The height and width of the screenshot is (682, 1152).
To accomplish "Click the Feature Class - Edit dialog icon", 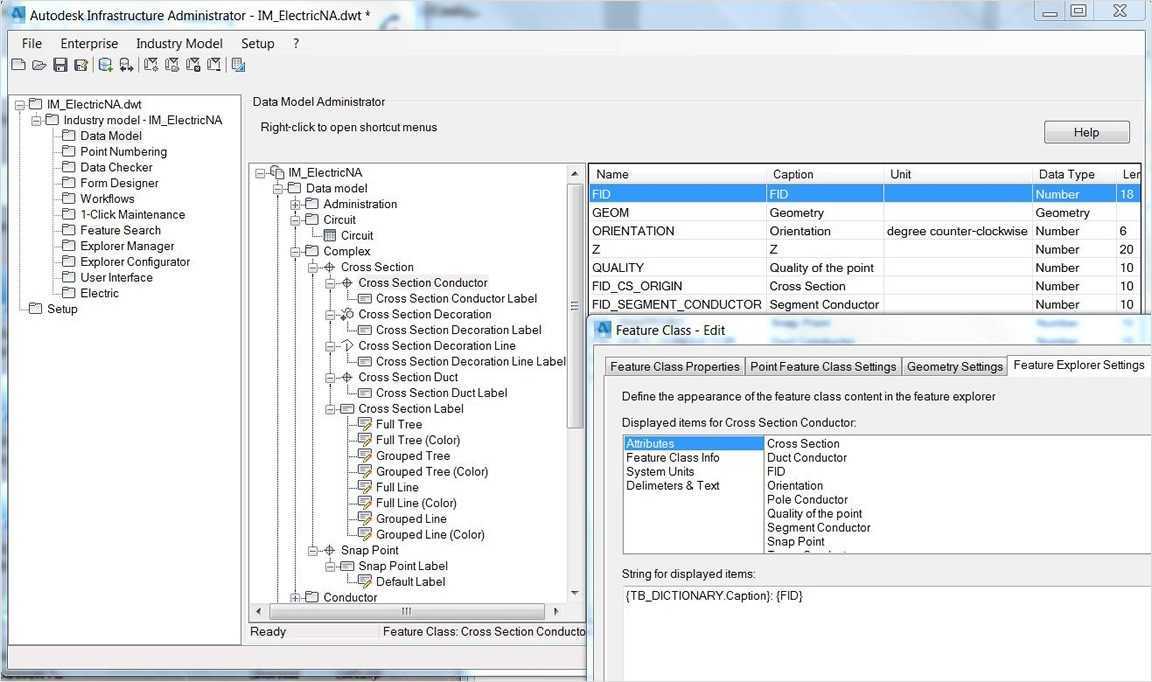I will [x=602, y=329].
